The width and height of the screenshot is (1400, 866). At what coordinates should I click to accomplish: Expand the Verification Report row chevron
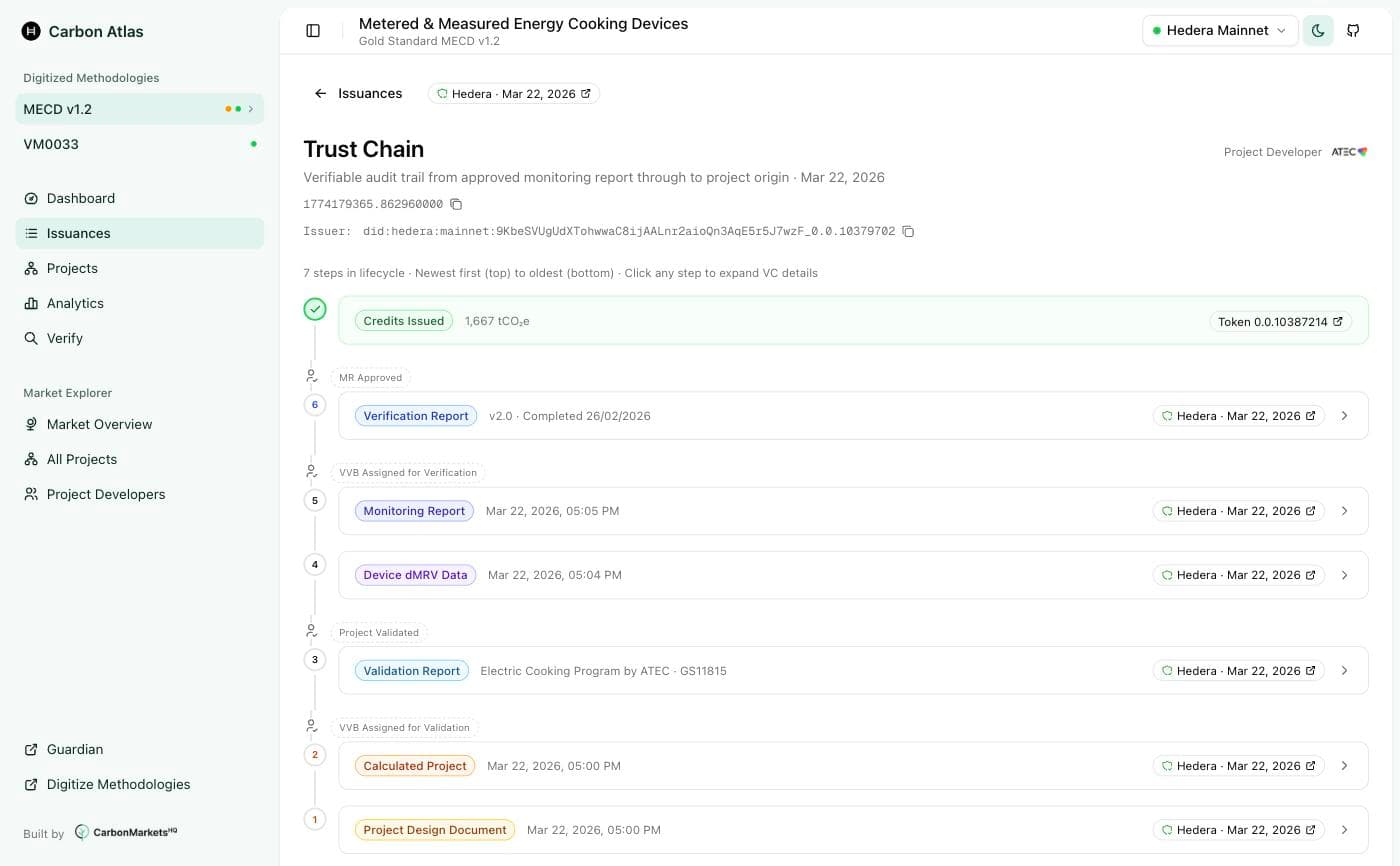[1344, 416]
